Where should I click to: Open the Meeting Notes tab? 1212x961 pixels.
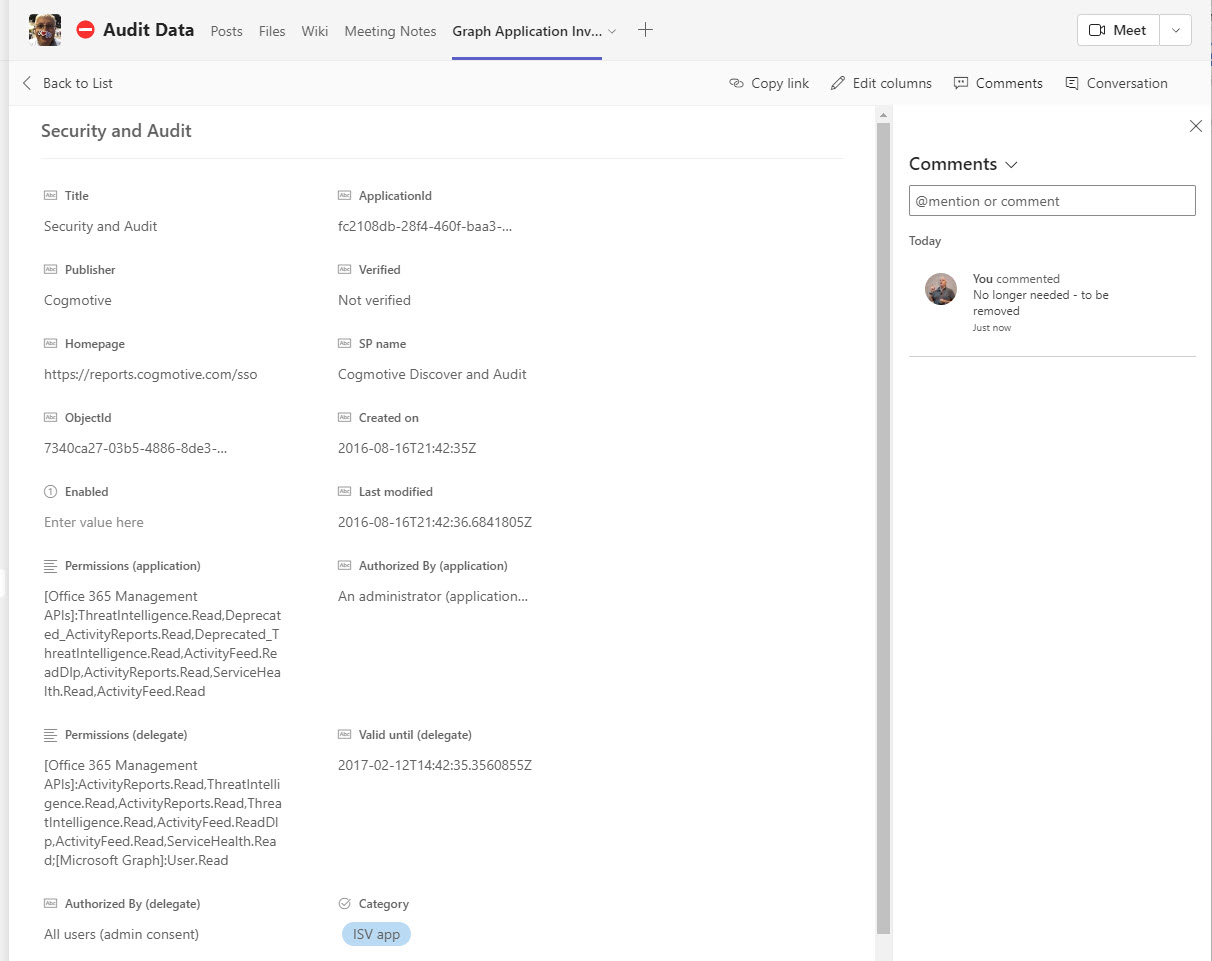point(390,31)
